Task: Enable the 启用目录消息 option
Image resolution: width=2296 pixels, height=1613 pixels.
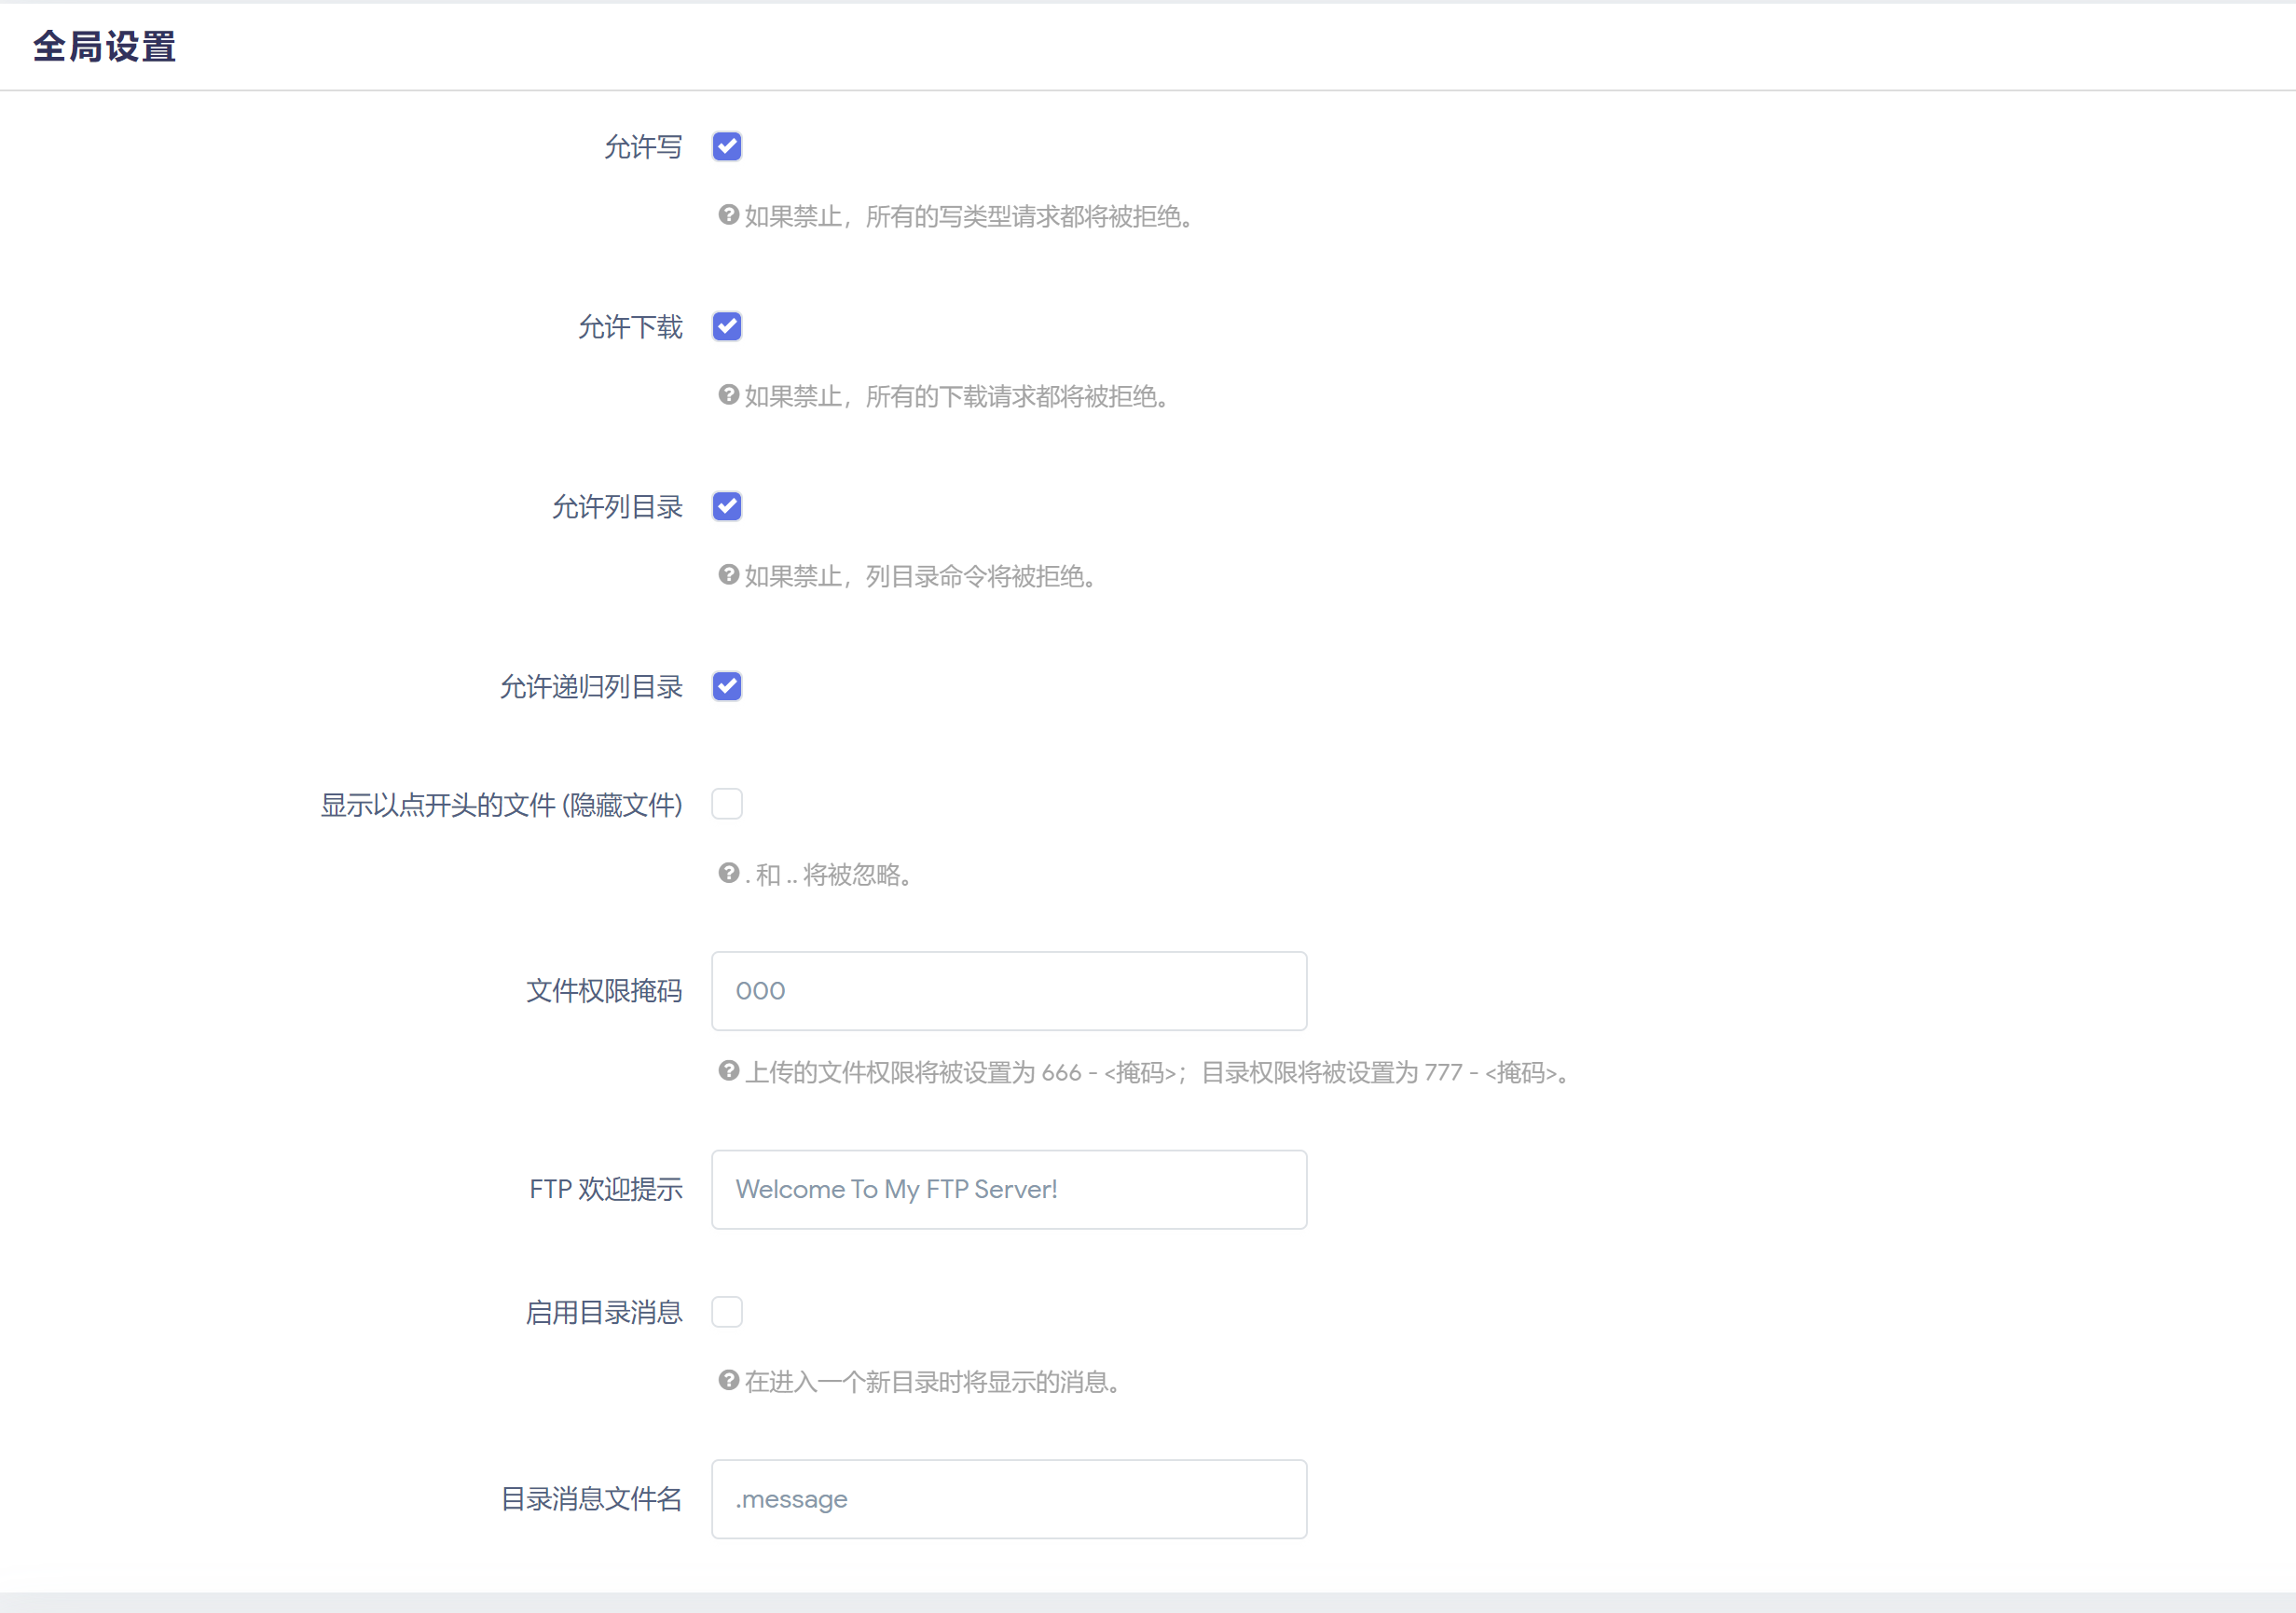Action: click(727, 1312)
